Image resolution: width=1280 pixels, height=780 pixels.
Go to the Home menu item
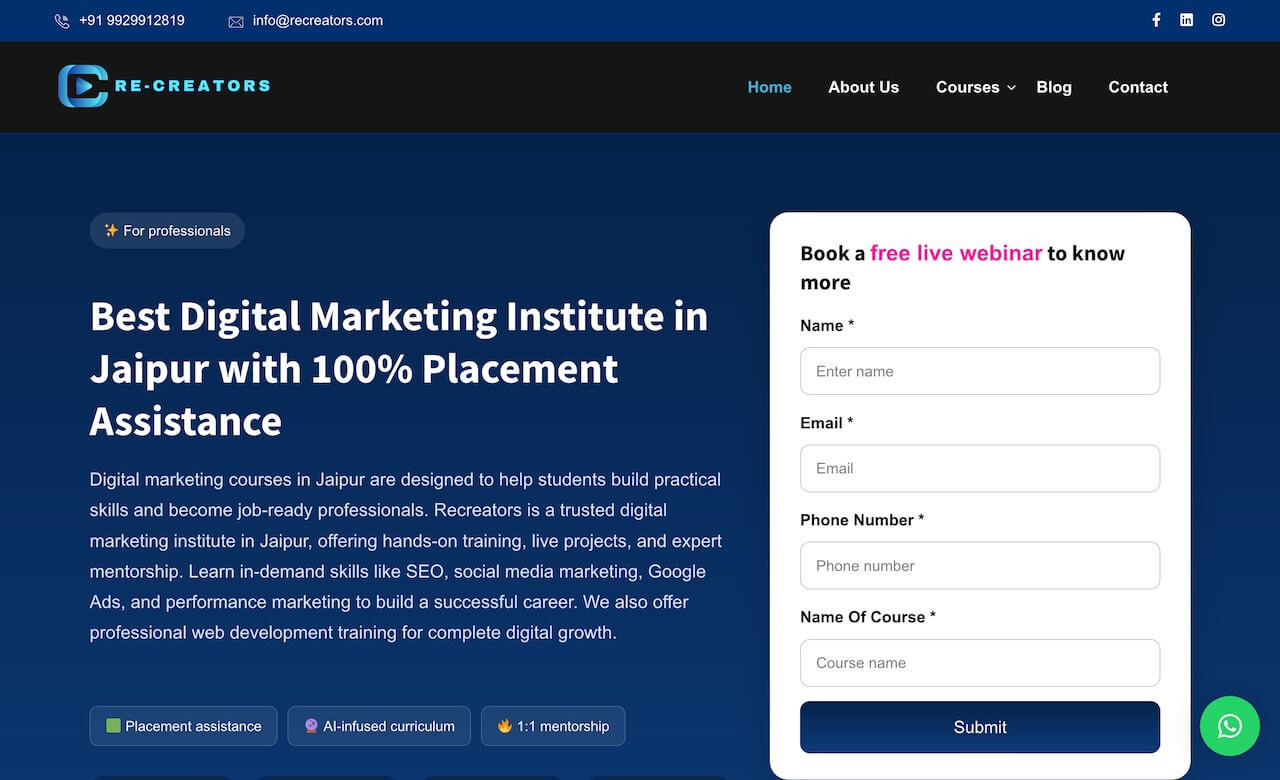(769, 87)
